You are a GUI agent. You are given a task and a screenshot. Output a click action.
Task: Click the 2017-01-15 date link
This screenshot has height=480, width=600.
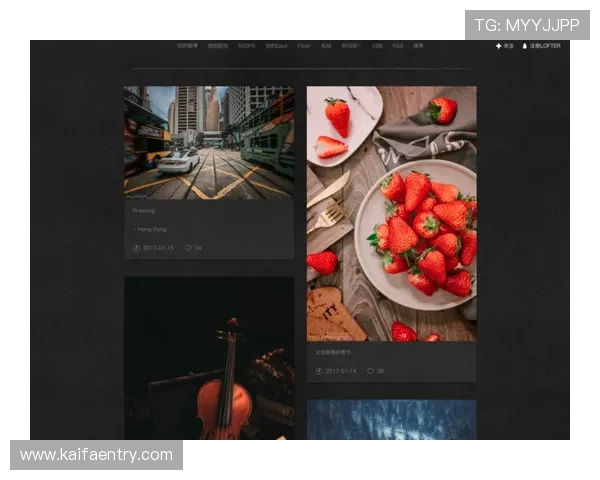(158, 248)
